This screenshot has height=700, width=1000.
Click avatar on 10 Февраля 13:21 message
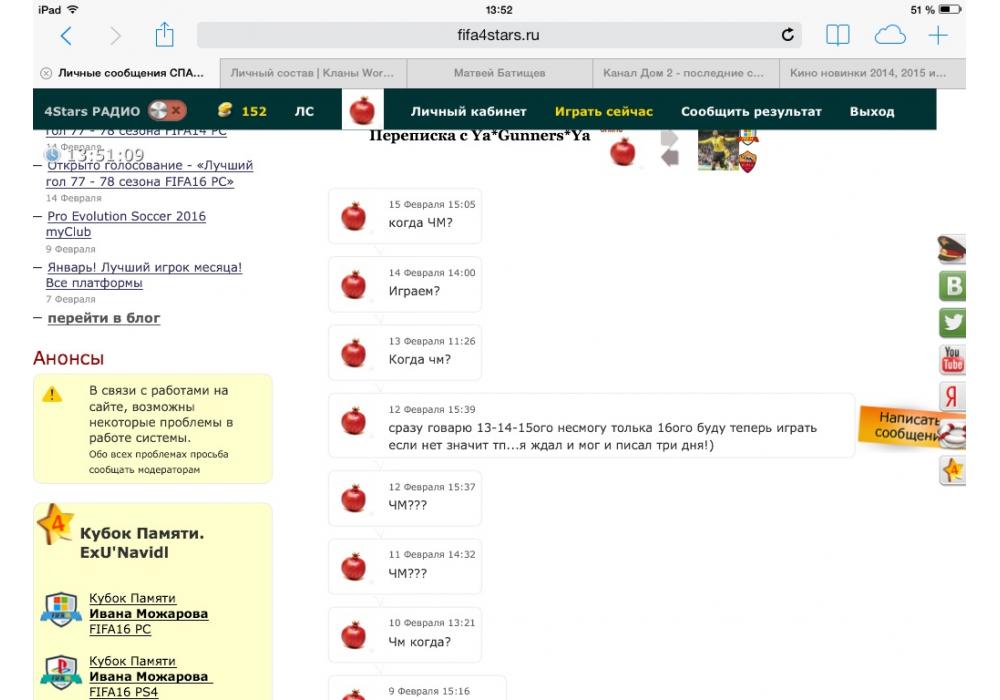(x=353, y=636)
